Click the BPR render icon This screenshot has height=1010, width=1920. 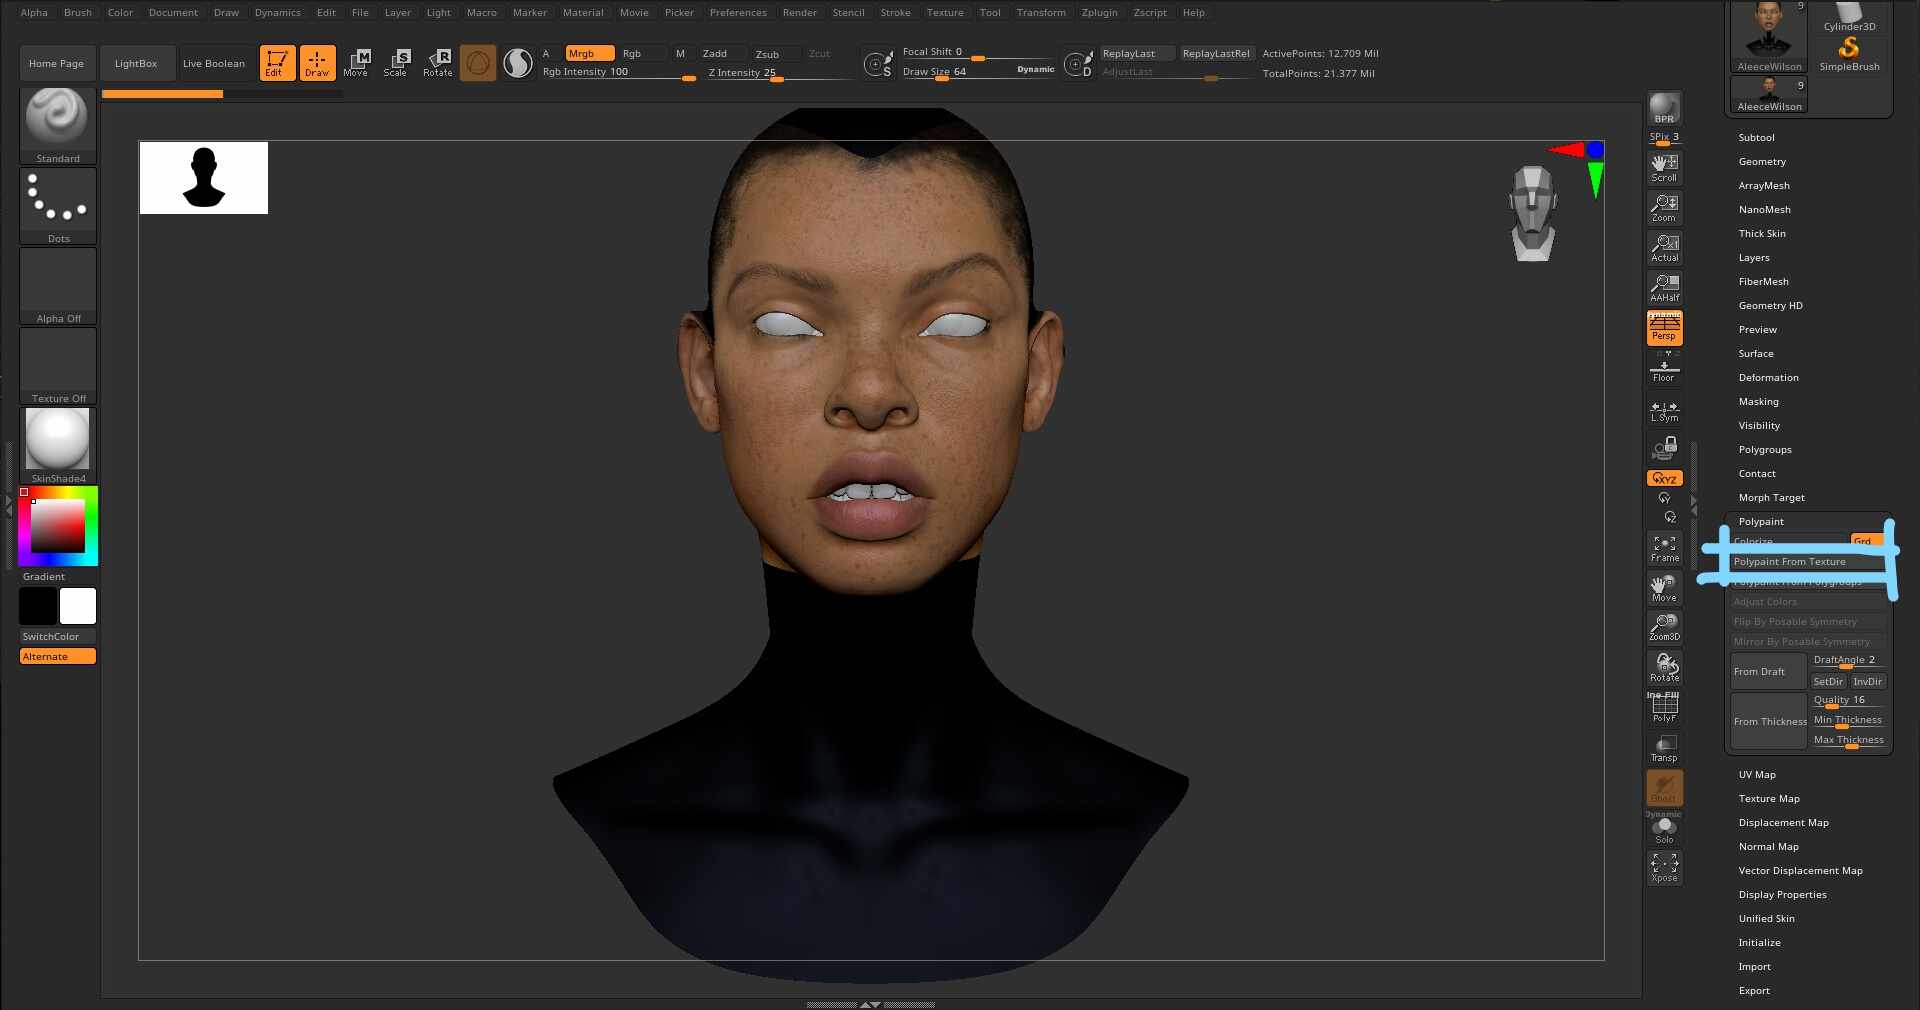point(1664,108)
